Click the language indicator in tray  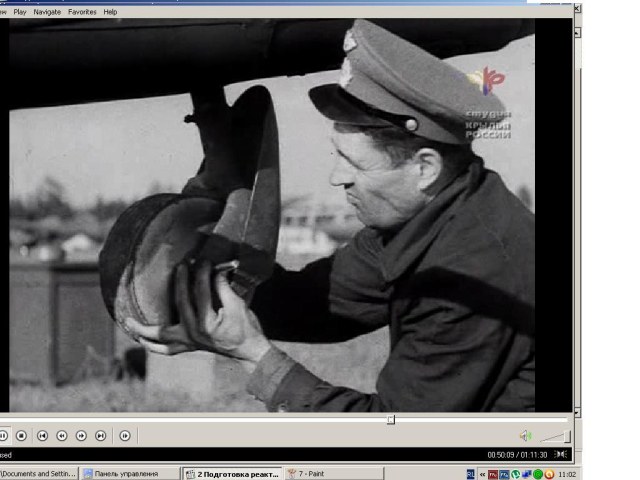pos(471,473)
